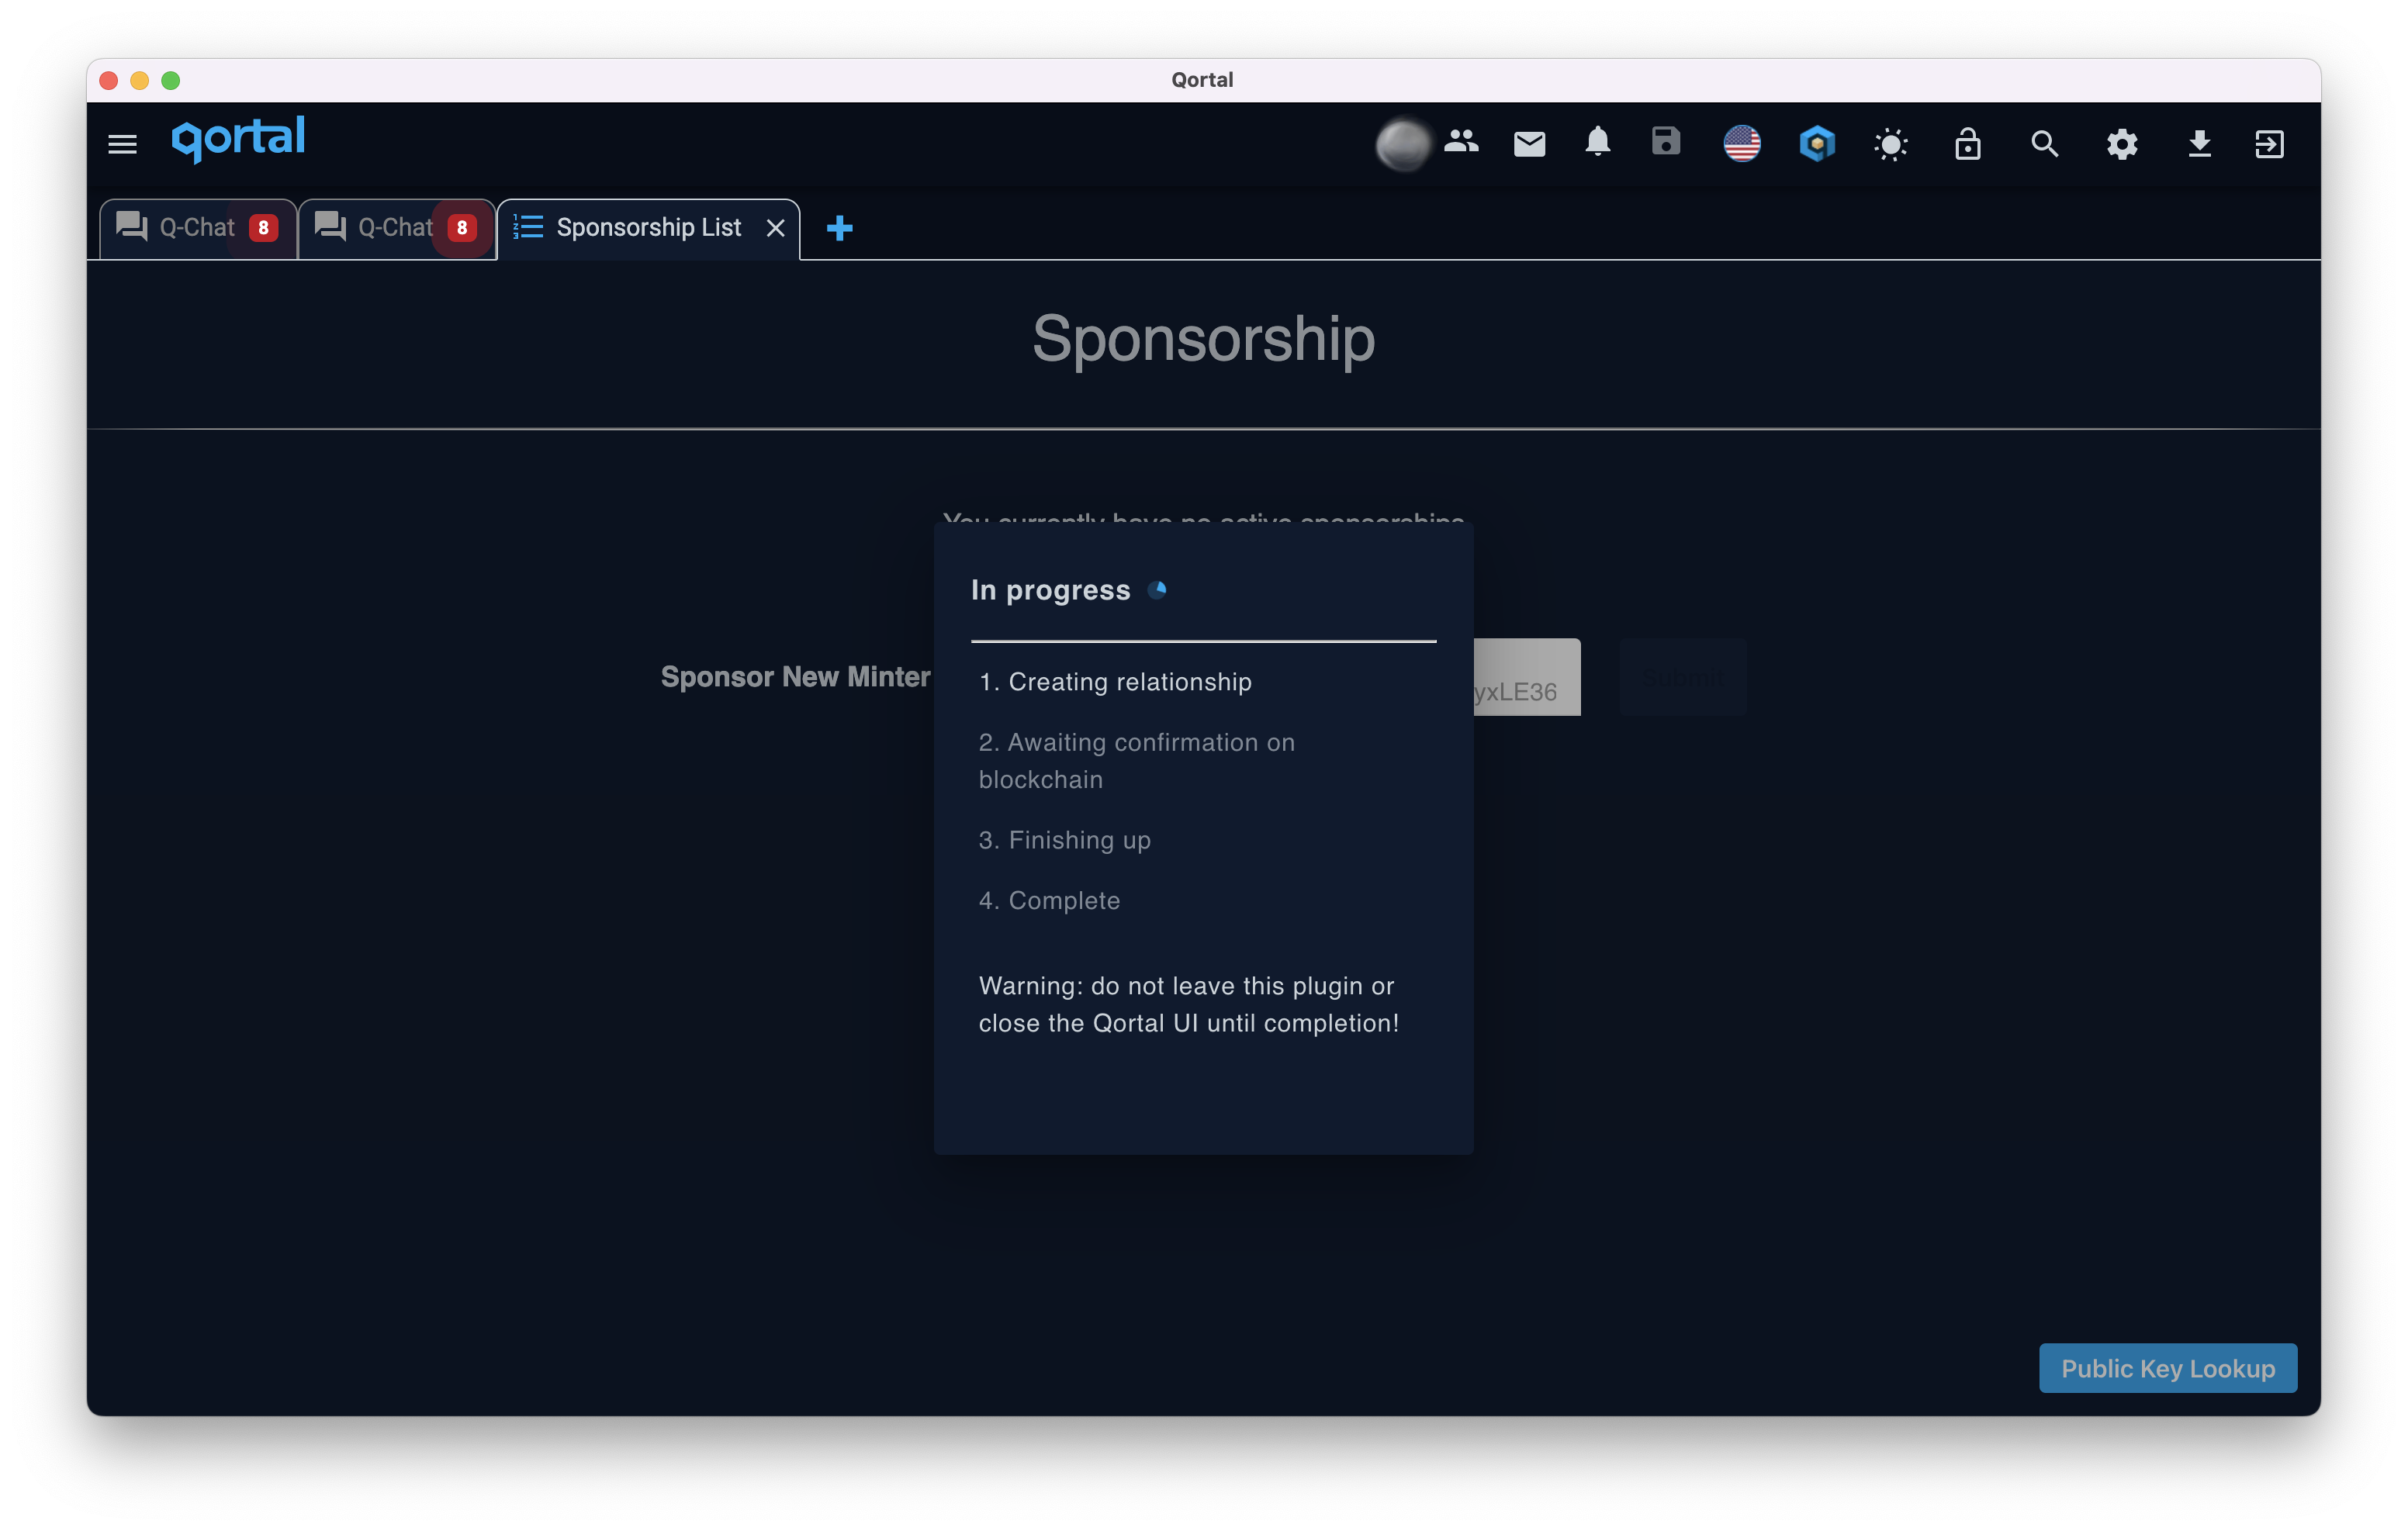Lock the screen with padlock icon
Screen dimensions: 2408x1531
(1967, 144)
